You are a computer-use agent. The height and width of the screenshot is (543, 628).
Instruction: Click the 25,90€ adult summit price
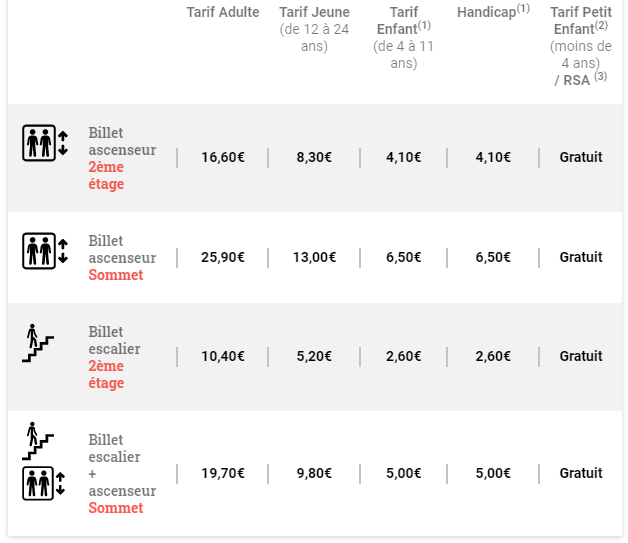click(x=223, y=257)
